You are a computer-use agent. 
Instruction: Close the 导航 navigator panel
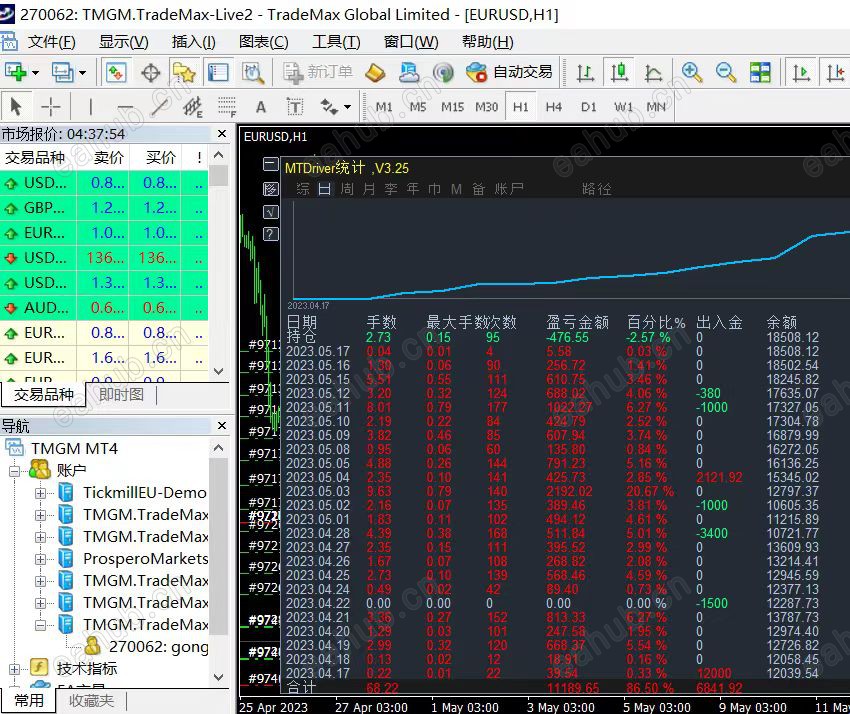point(221,426)
